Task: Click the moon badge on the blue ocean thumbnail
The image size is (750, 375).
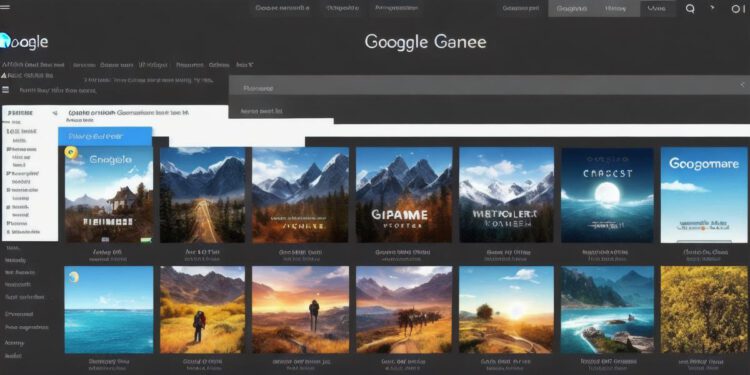Action: 73,277
